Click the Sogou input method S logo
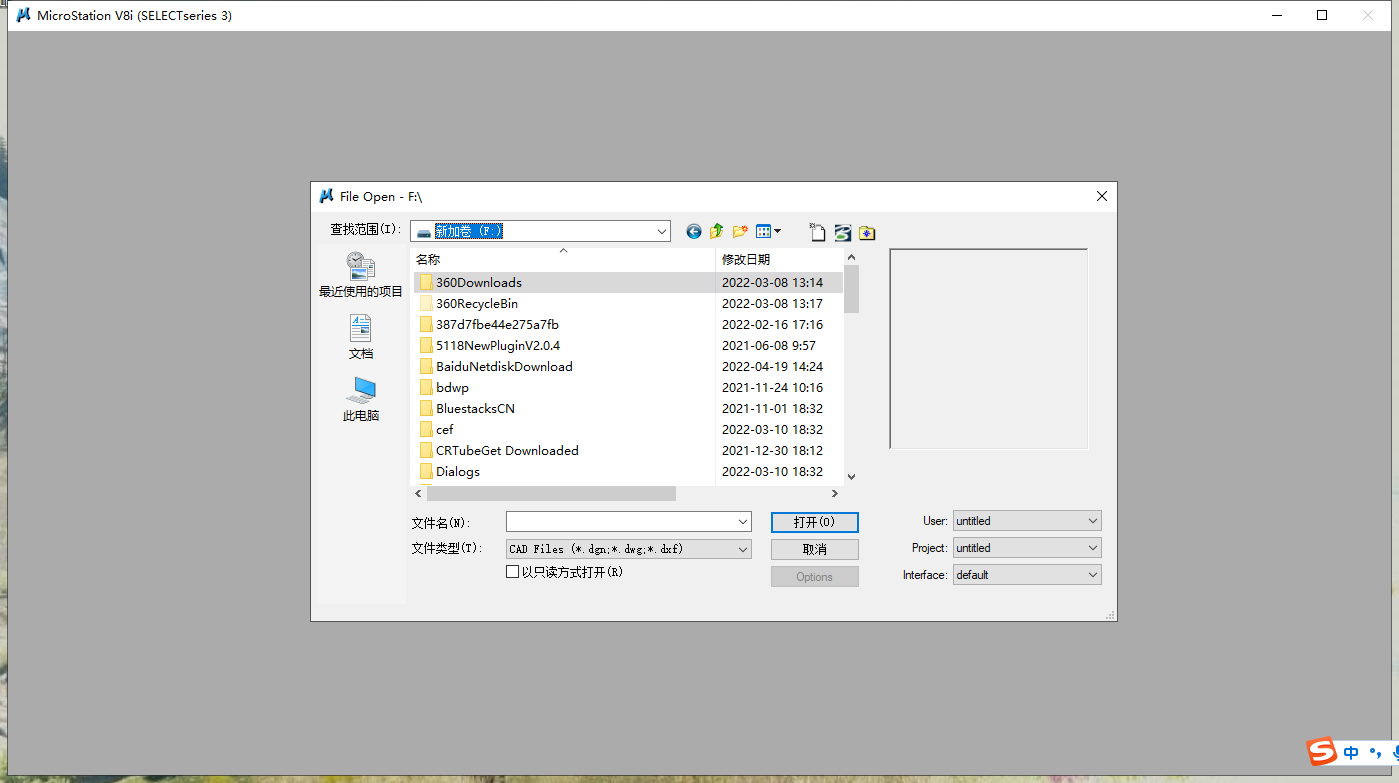The image size is (1399, 783). 1322,752
